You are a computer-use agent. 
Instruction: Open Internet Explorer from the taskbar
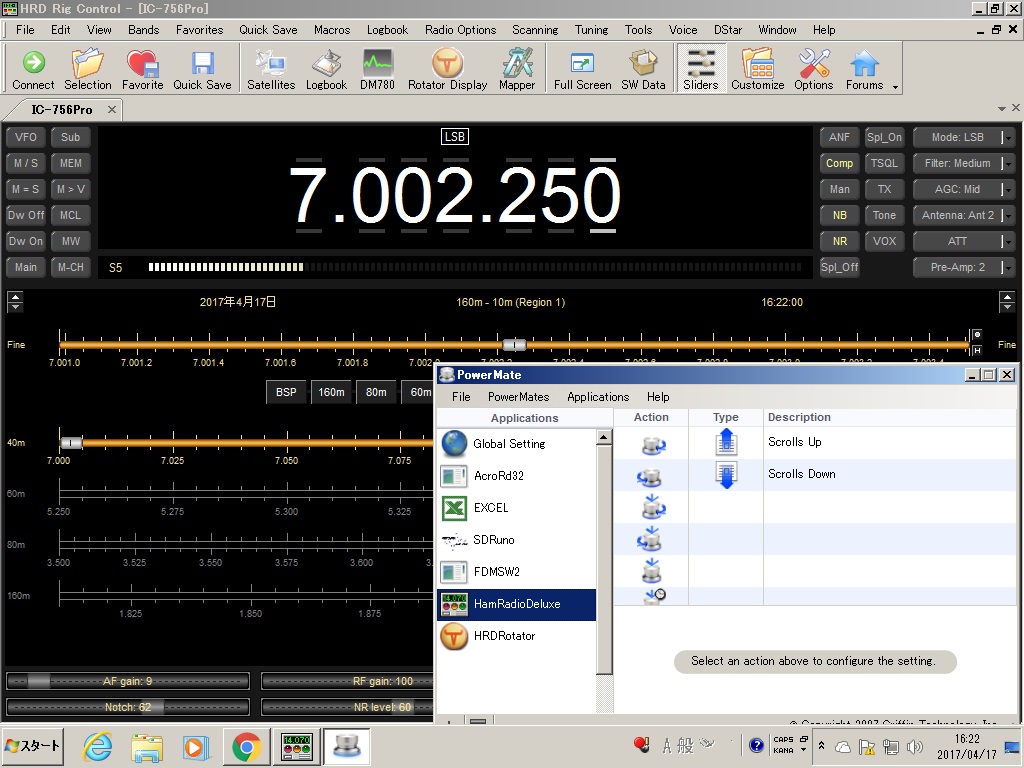pos(97,747)
